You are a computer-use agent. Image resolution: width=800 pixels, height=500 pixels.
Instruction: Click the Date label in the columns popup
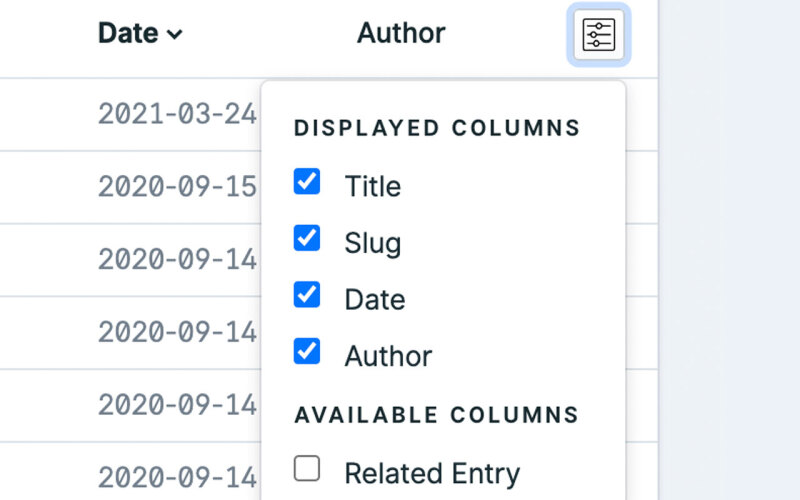coord(374,299)
